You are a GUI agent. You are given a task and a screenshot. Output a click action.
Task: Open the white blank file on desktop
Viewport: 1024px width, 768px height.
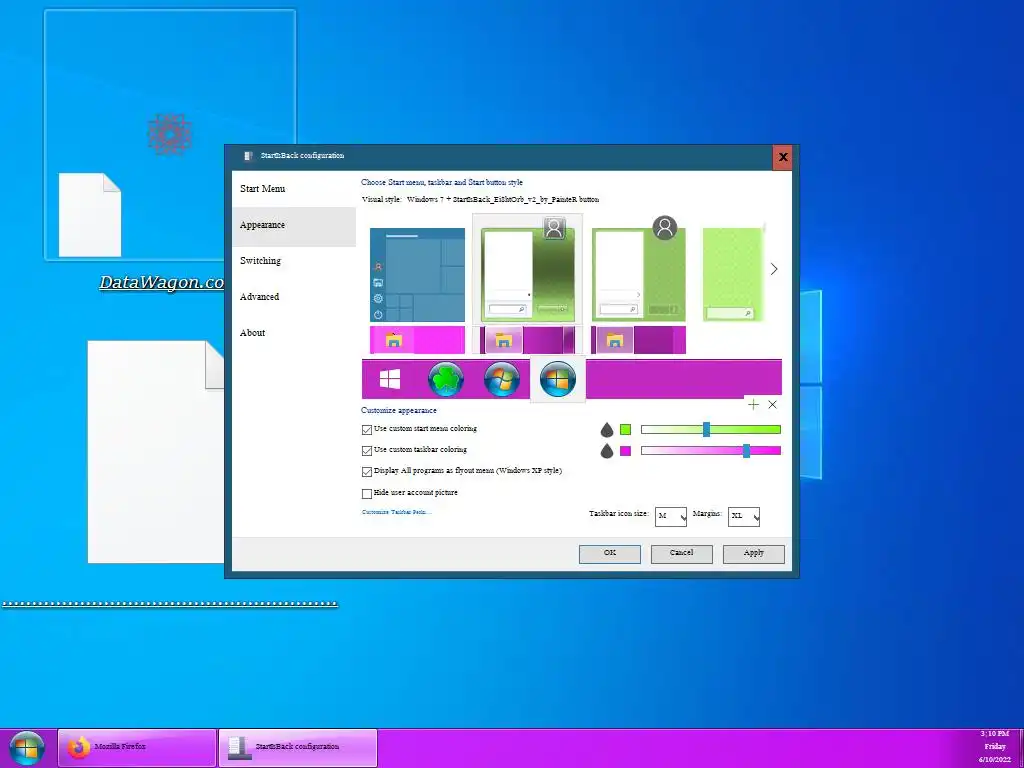[90, 215]
